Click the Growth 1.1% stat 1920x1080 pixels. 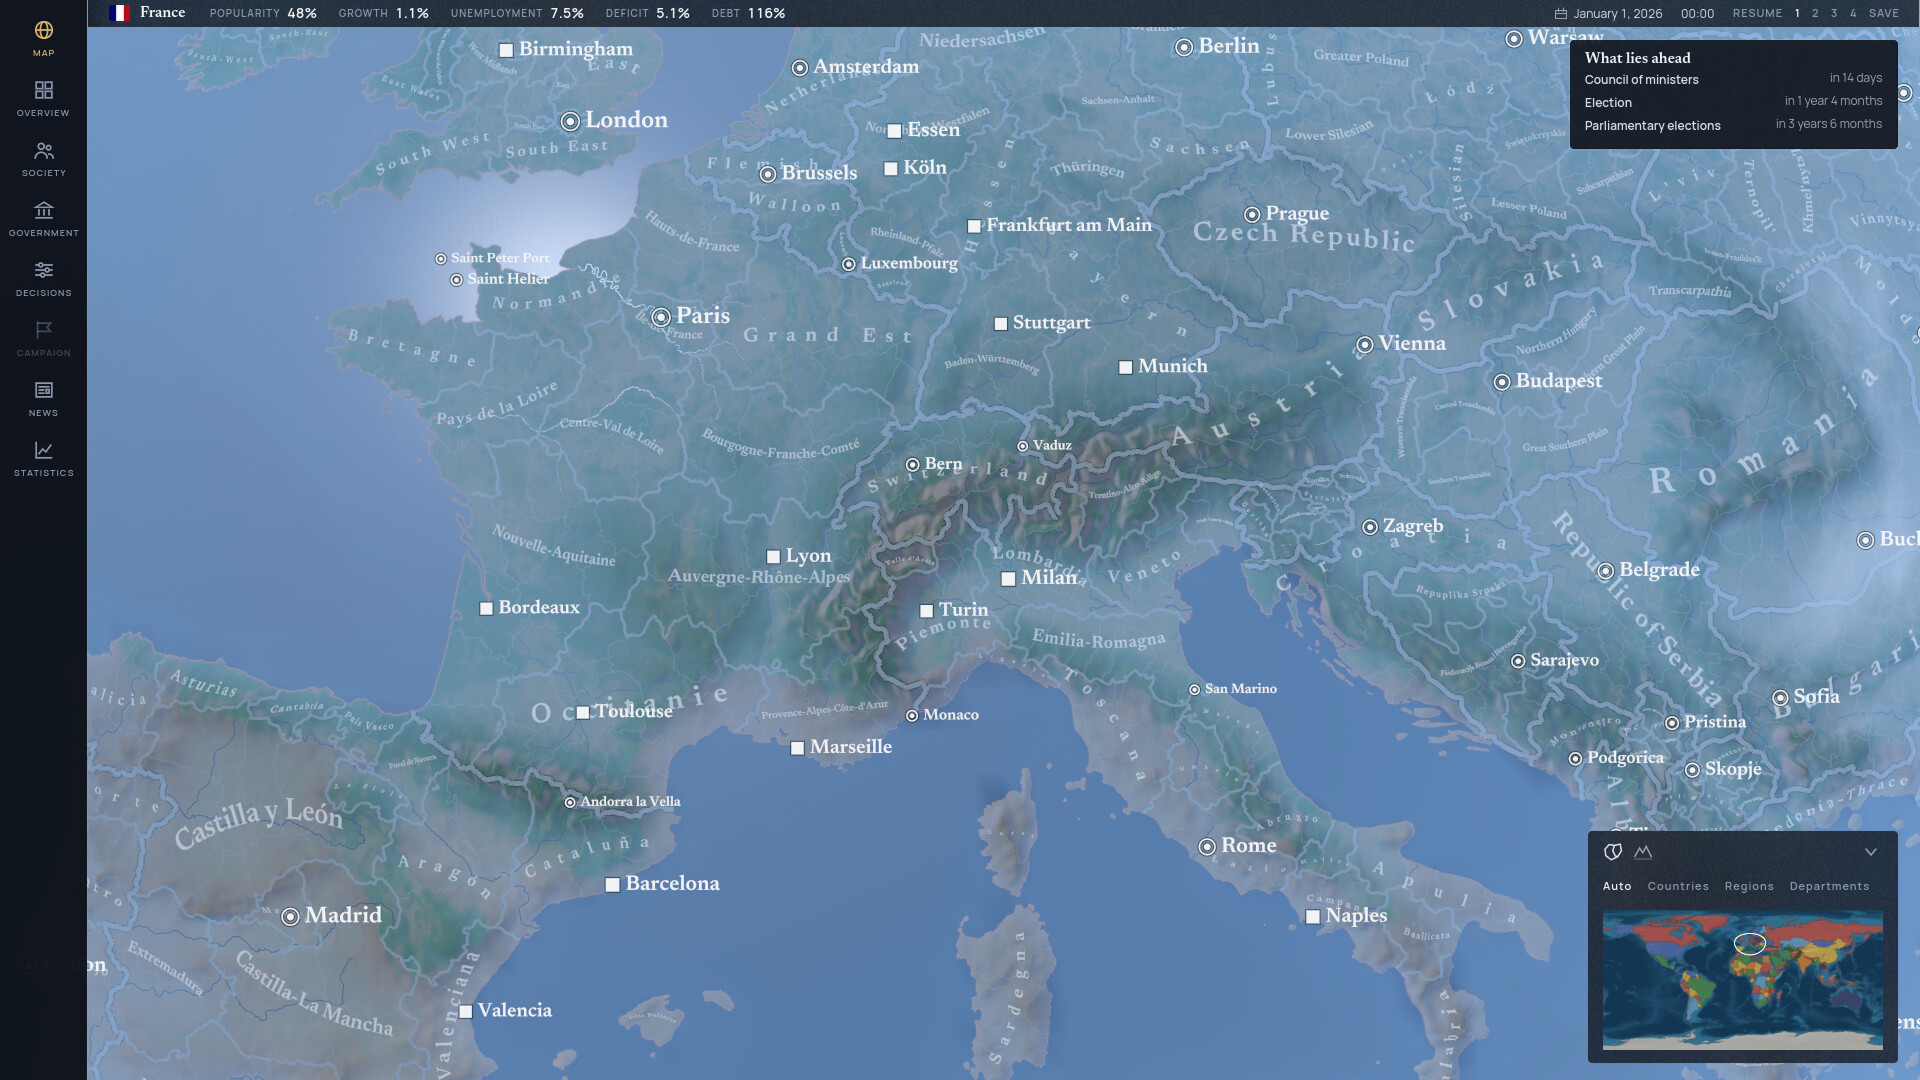point(384,13)
